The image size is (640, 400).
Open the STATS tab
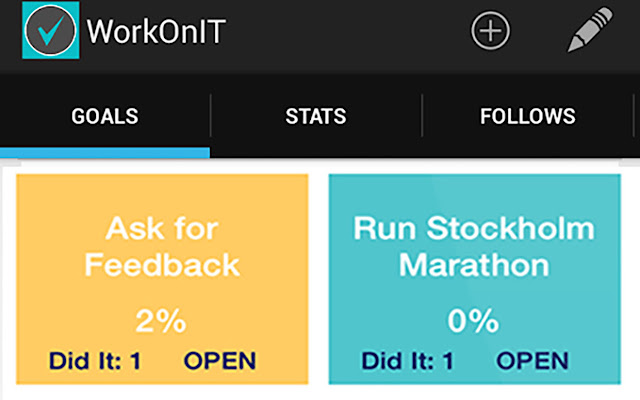point(316,116)
